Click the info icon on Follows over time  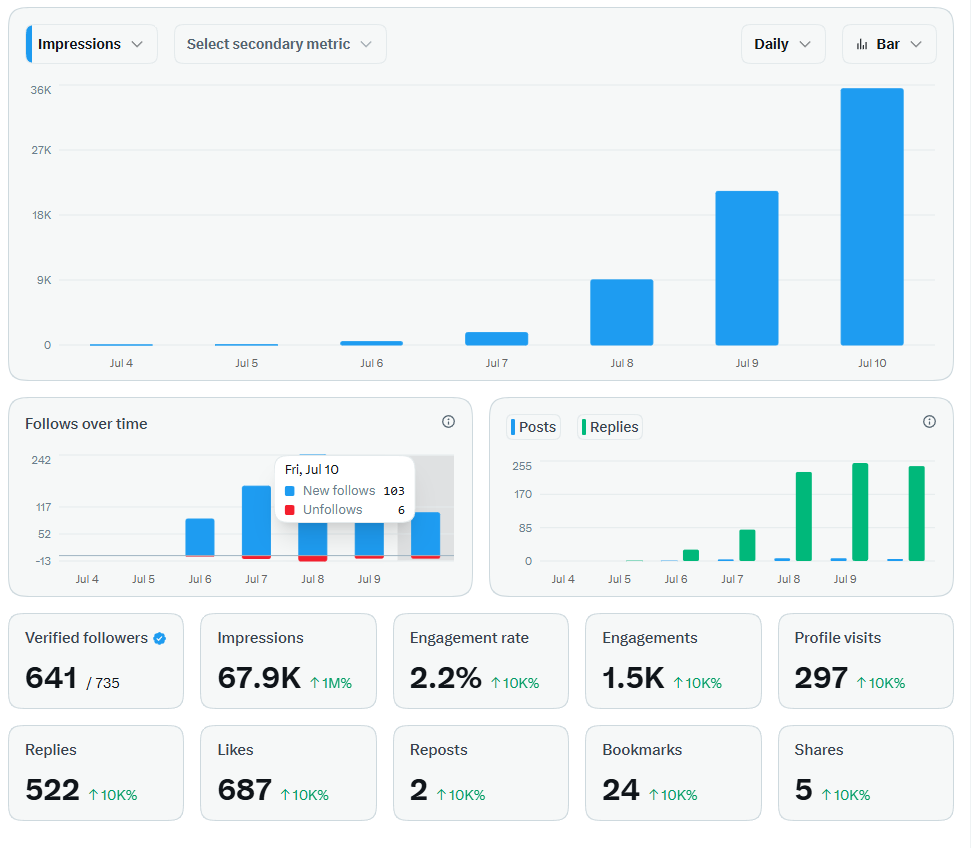[x=448, y=422]
